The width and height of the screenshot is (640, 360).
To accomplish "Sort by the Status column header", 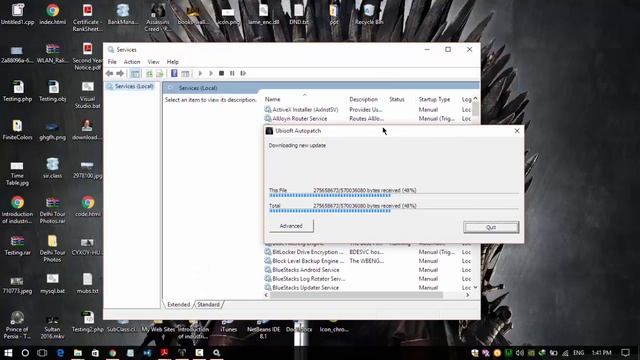I will pos(397,99).
